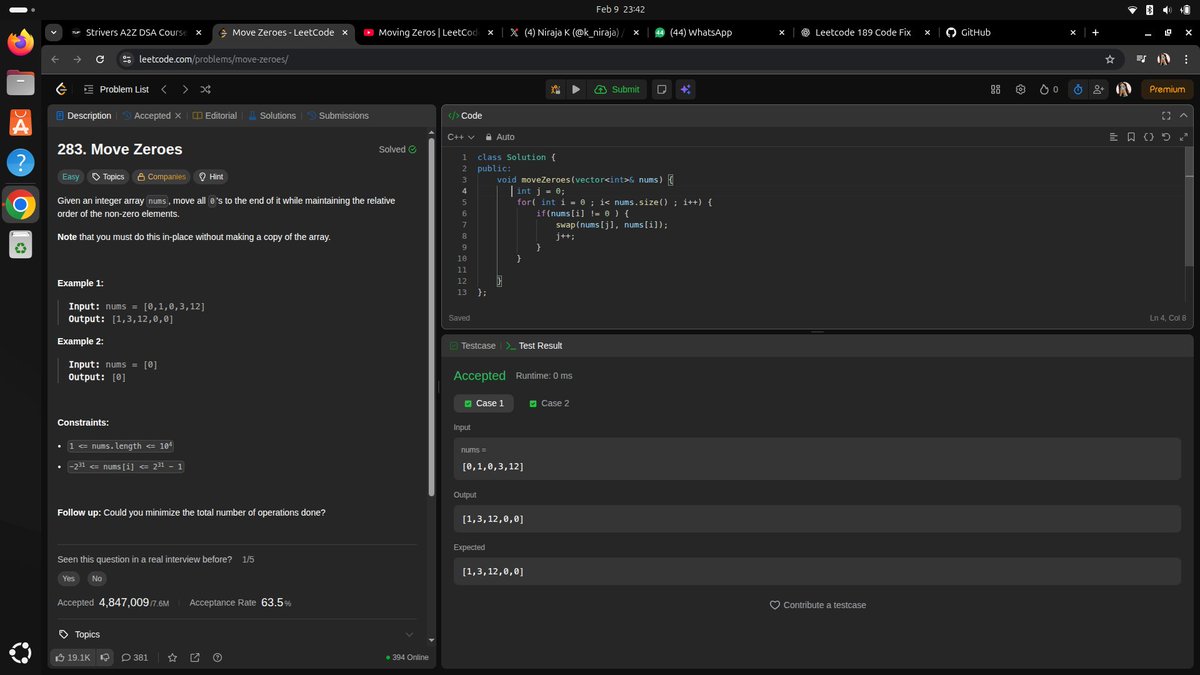Image resolution: width=1200 pixels, height=675 pixels.
Task: Open the 381 comments icon
Action: [135, 657]
